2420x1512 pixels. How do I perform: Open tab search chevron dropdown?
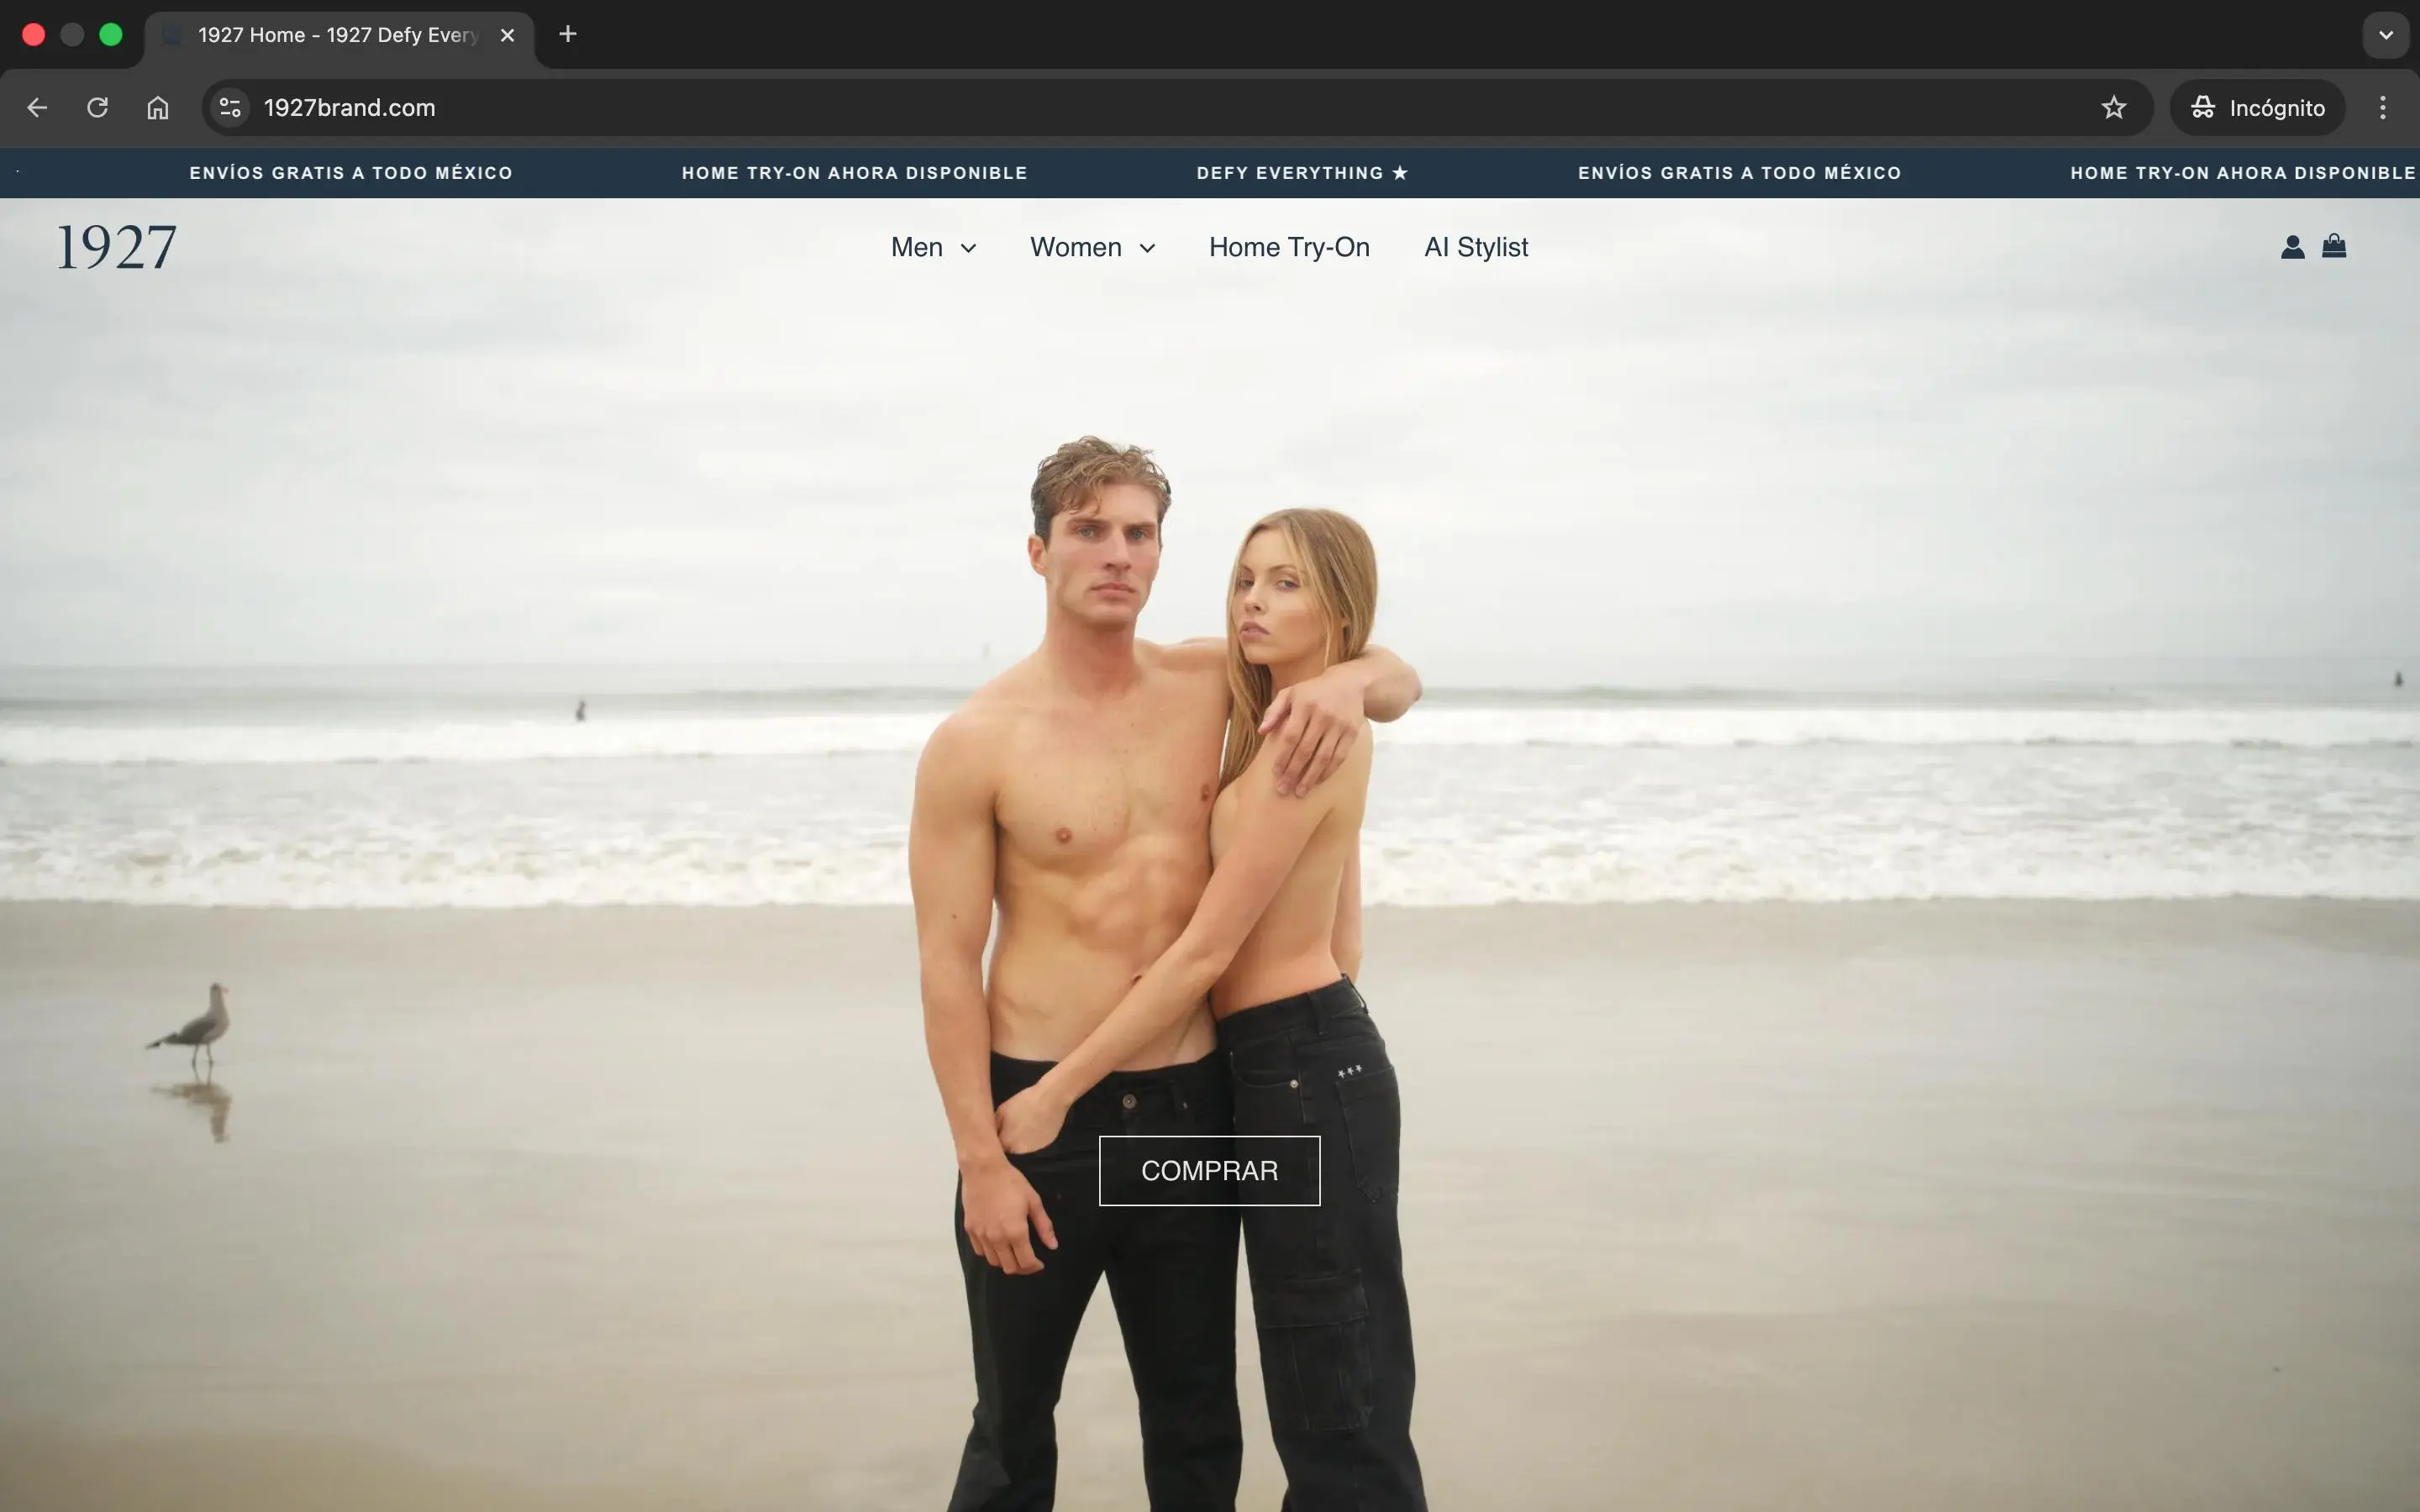tap(2385, 35)
